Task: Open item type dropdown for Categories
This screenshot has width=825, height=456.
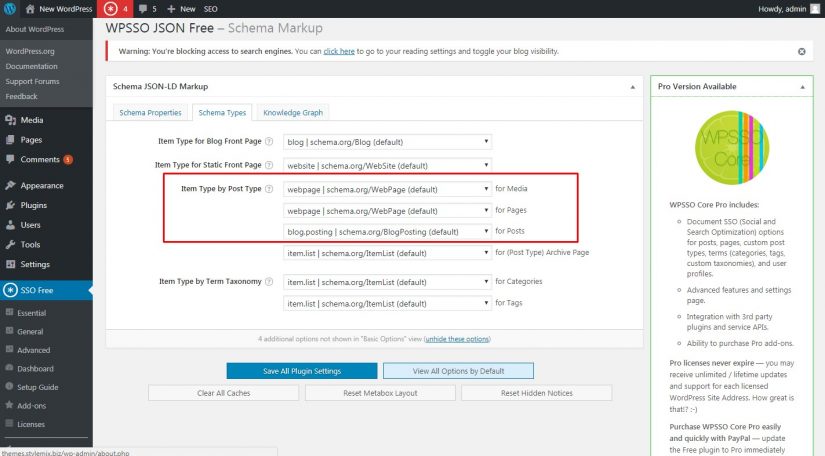Action: point(387,282)
